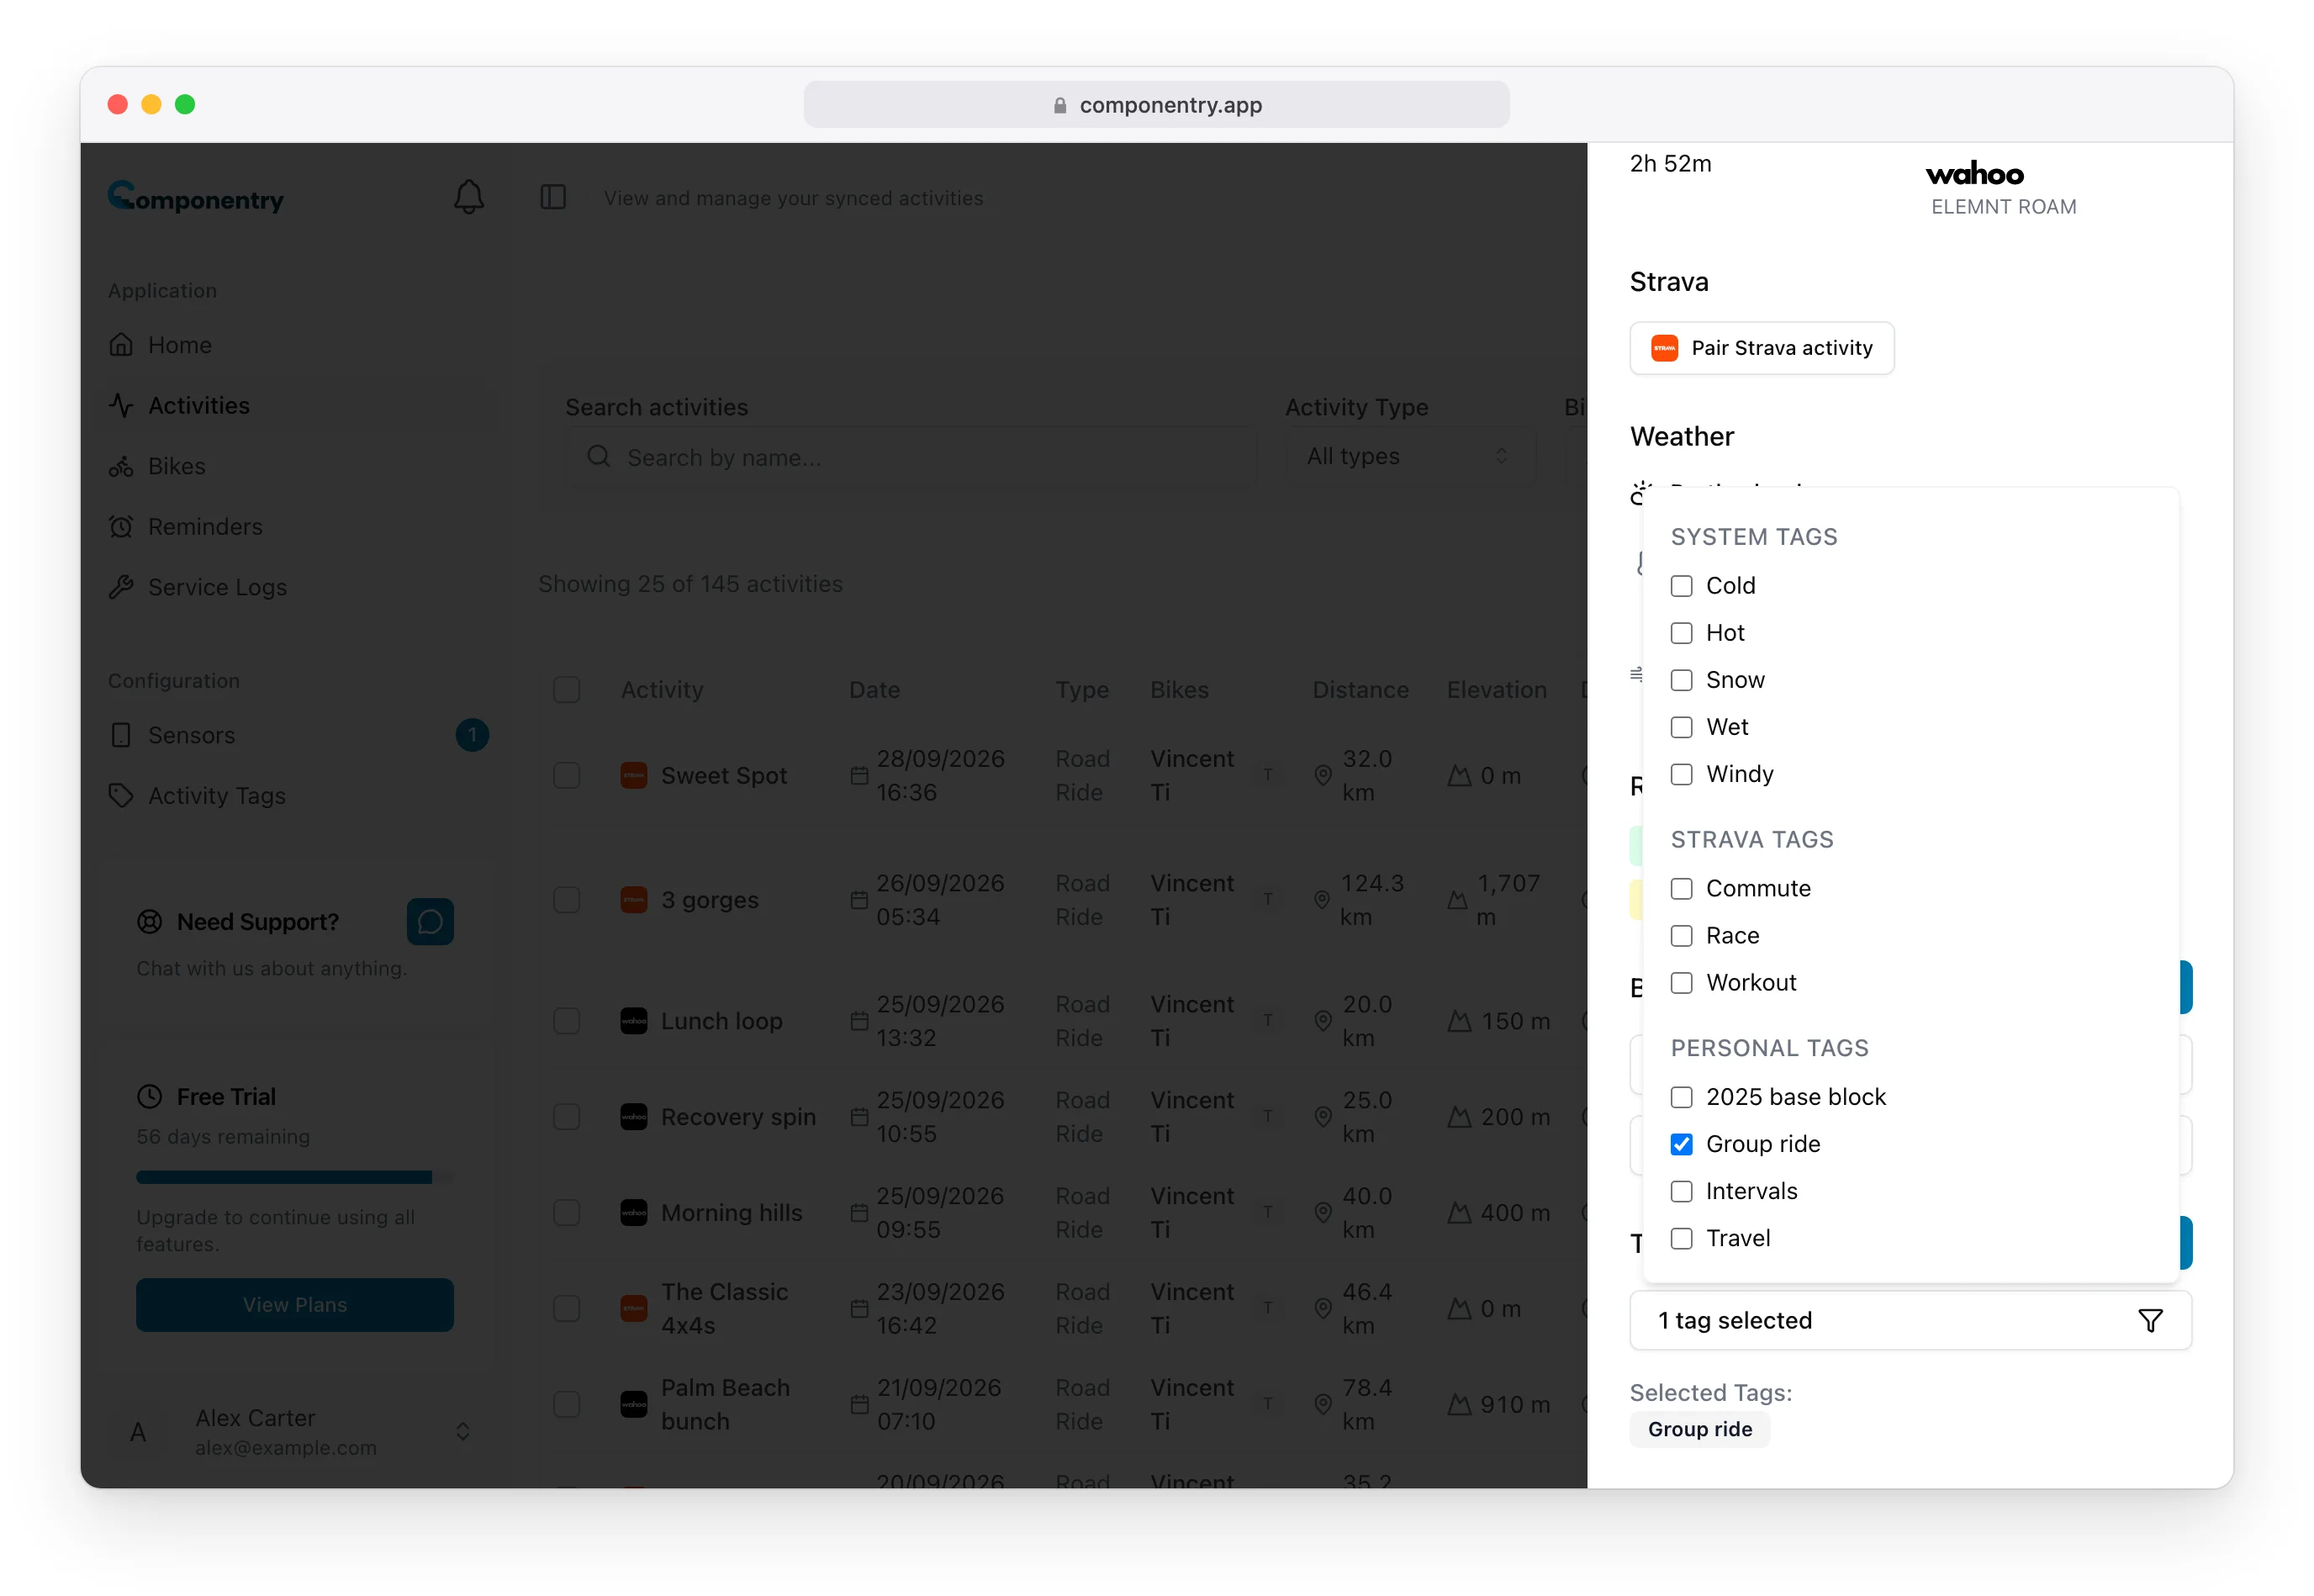
Task: Click the search magnifier icon
Action: [x=599, y=457]
